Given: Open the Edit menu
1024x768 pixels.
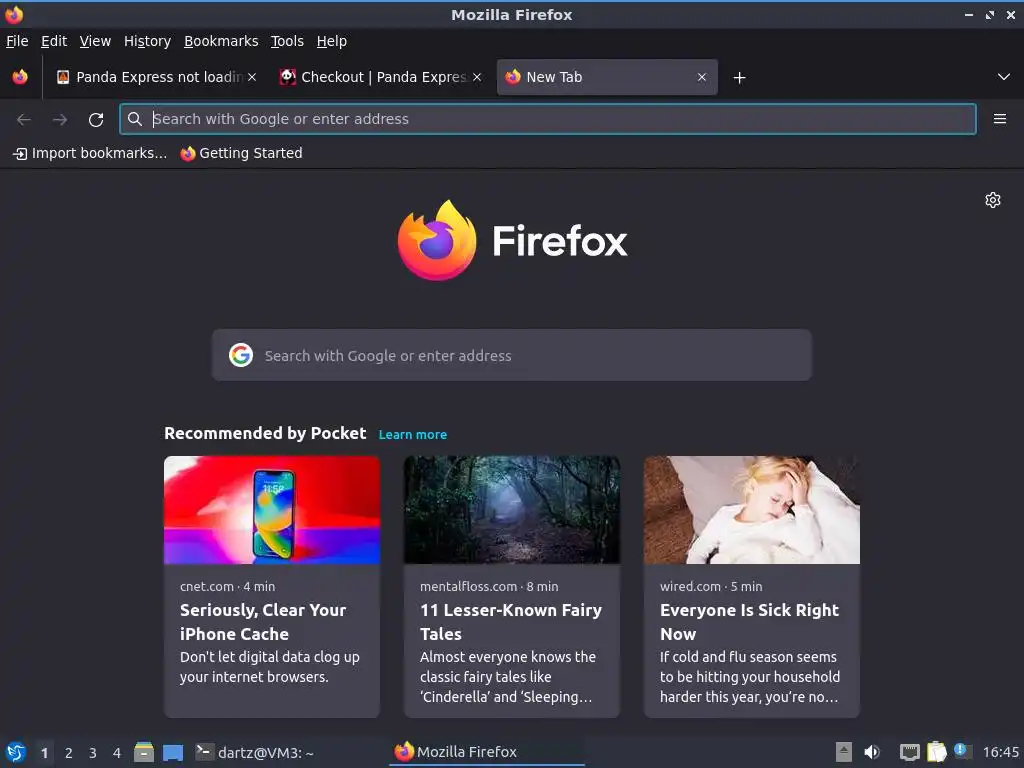Looking at the screenshot, I should pos(54,41).
